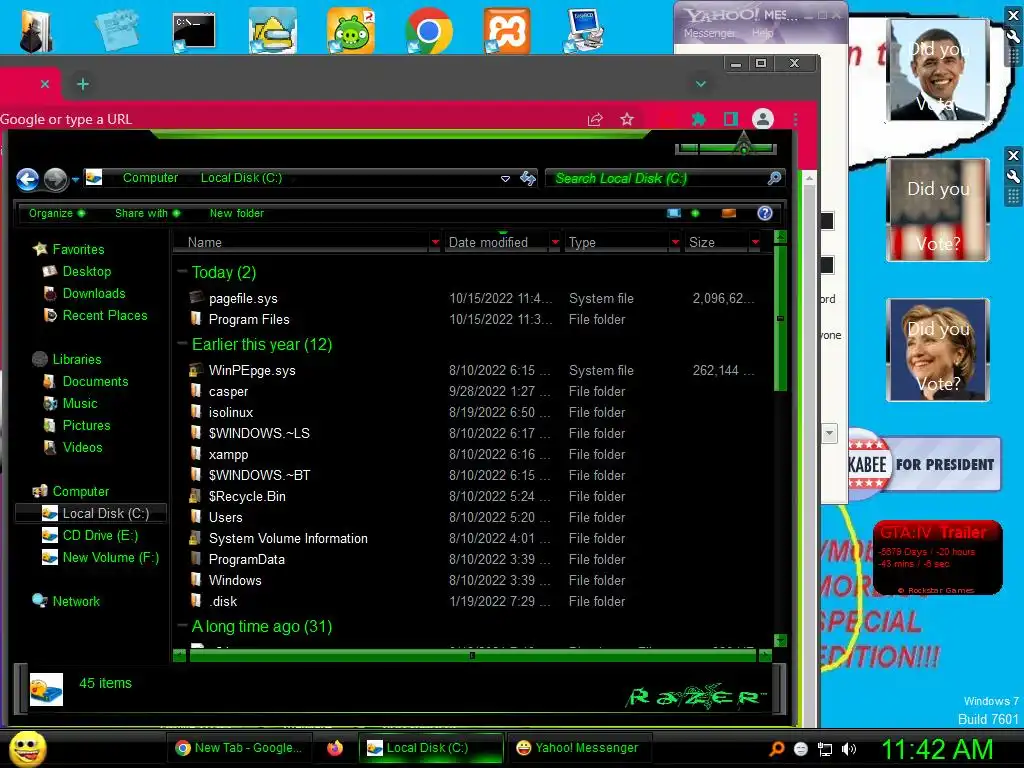Open the Size column filter arrow
Image resolution: width=1024 pixels, height=768 pixels.
pyautogui.click(x=756, y=242)
